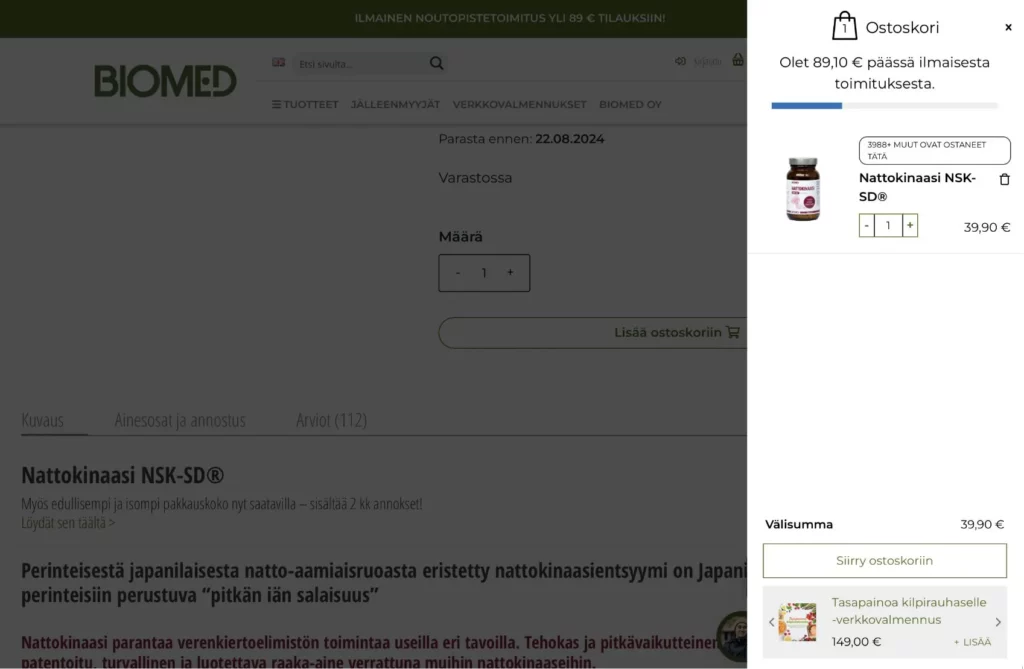Expand the Tuotteet hamburger menu
The height and width of the screenshot is (669, 1024).
305,105
